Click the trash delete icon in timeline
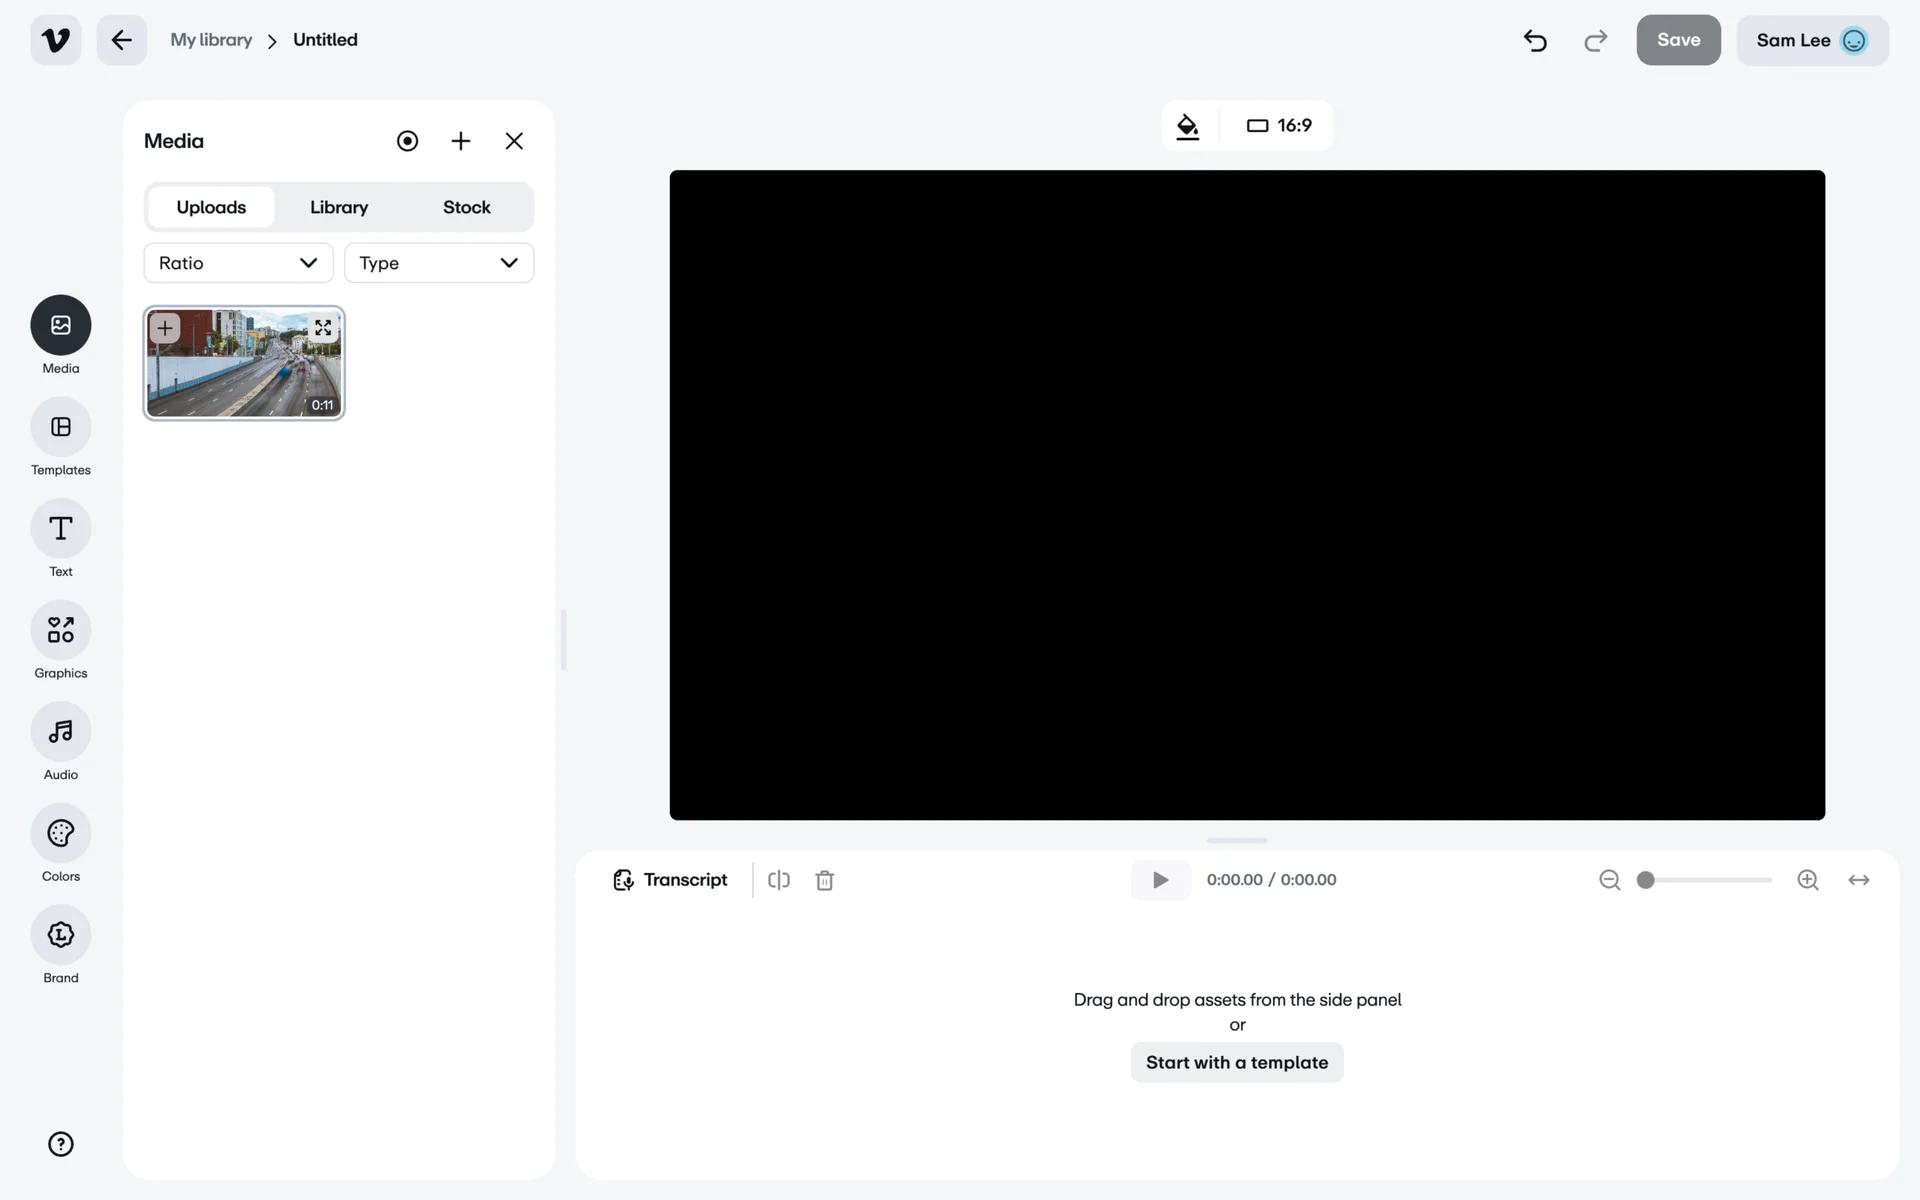The width and height of the screenshot is (1920, 1200). pyautogui.click(x=824, y=880)
